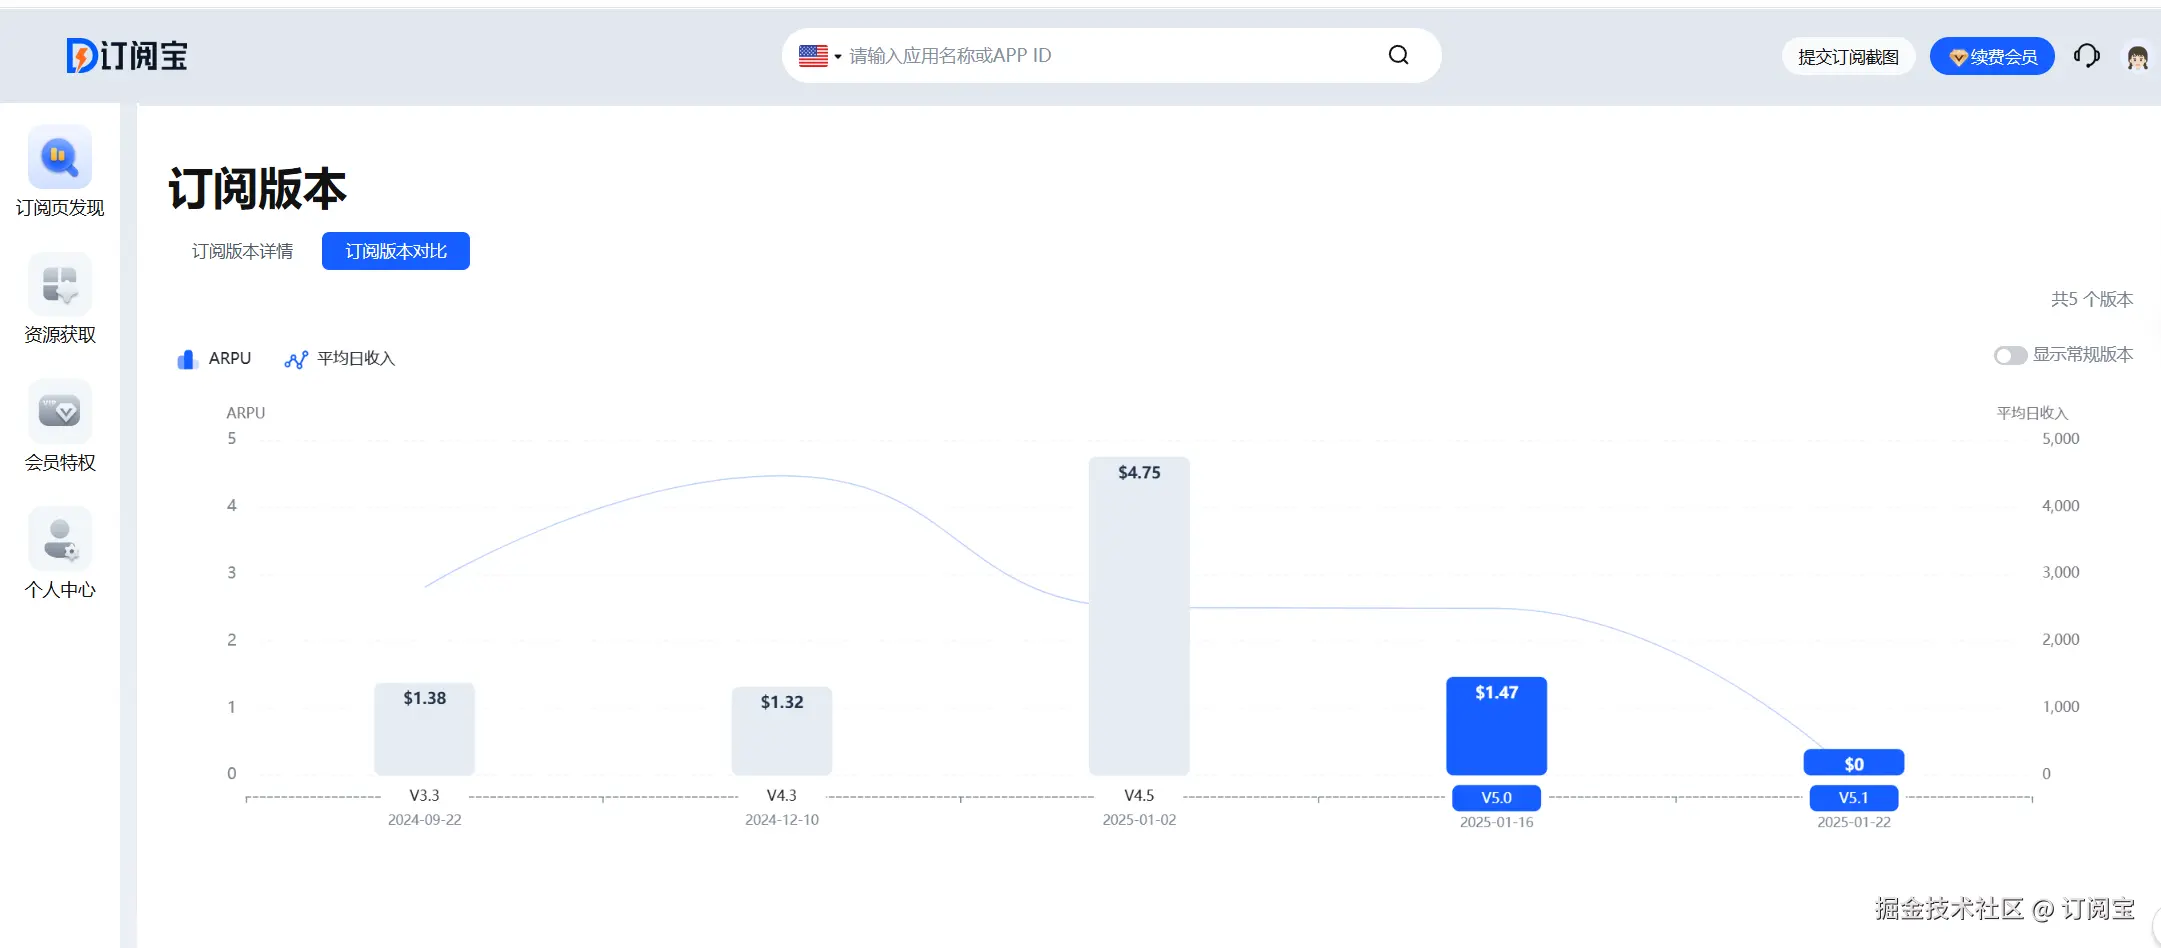Toggle ARPU legend series visibility
This screenshot has width=2161, height=948.
214,359
